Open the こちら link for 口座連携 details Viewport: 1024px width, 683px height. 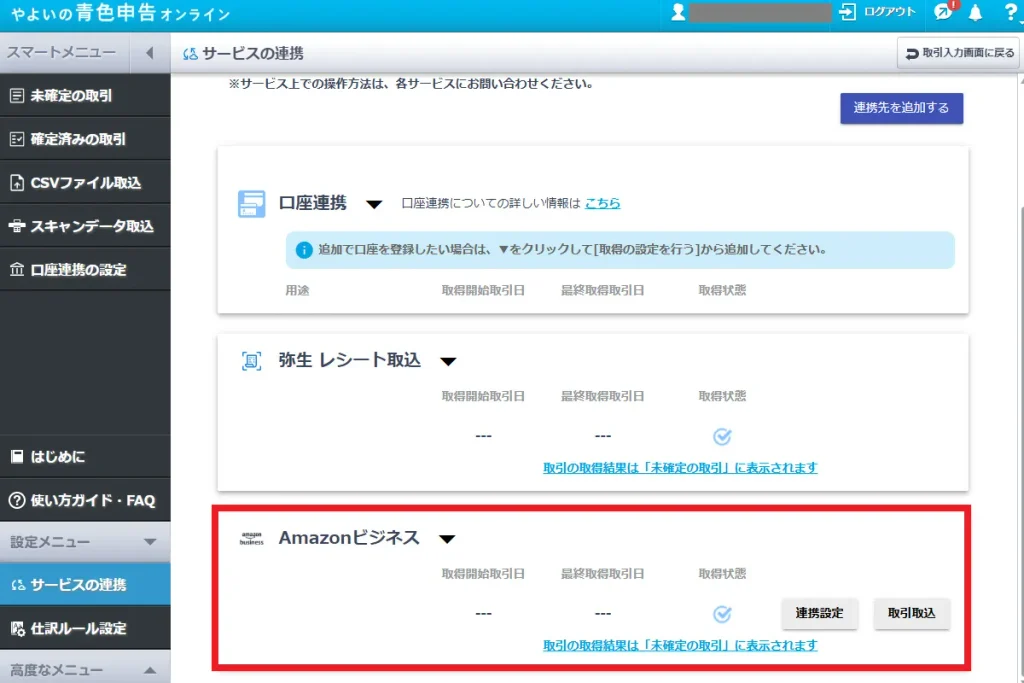tap(602, 203)
